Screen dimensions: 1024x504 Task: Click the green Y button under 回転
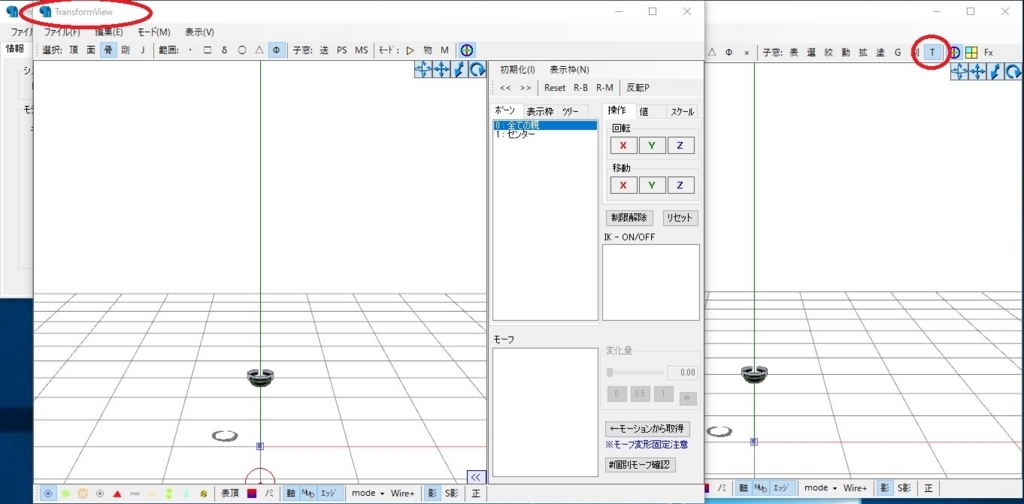point(652,146)
